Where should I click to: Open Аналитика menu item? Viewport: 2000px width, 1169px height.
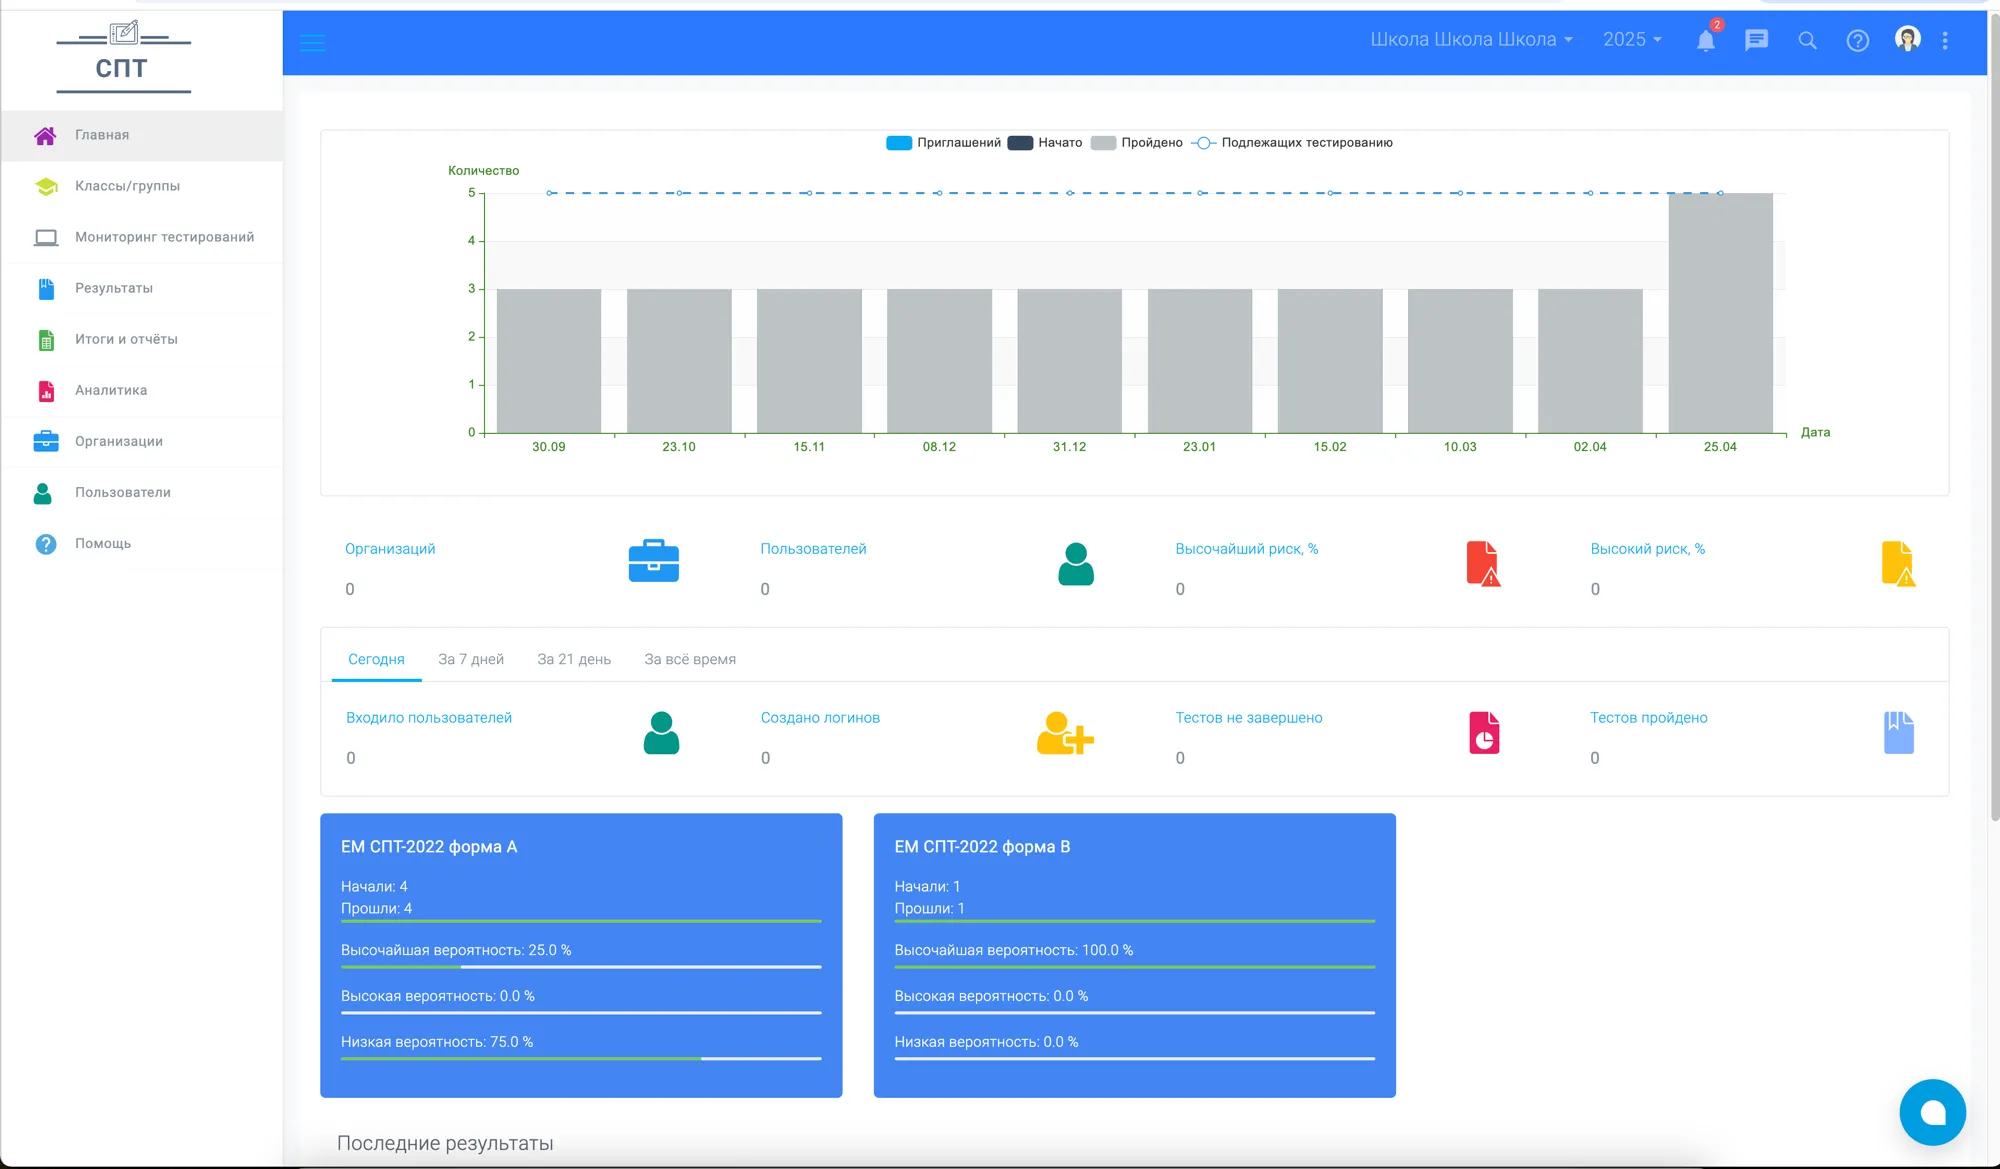142,391
